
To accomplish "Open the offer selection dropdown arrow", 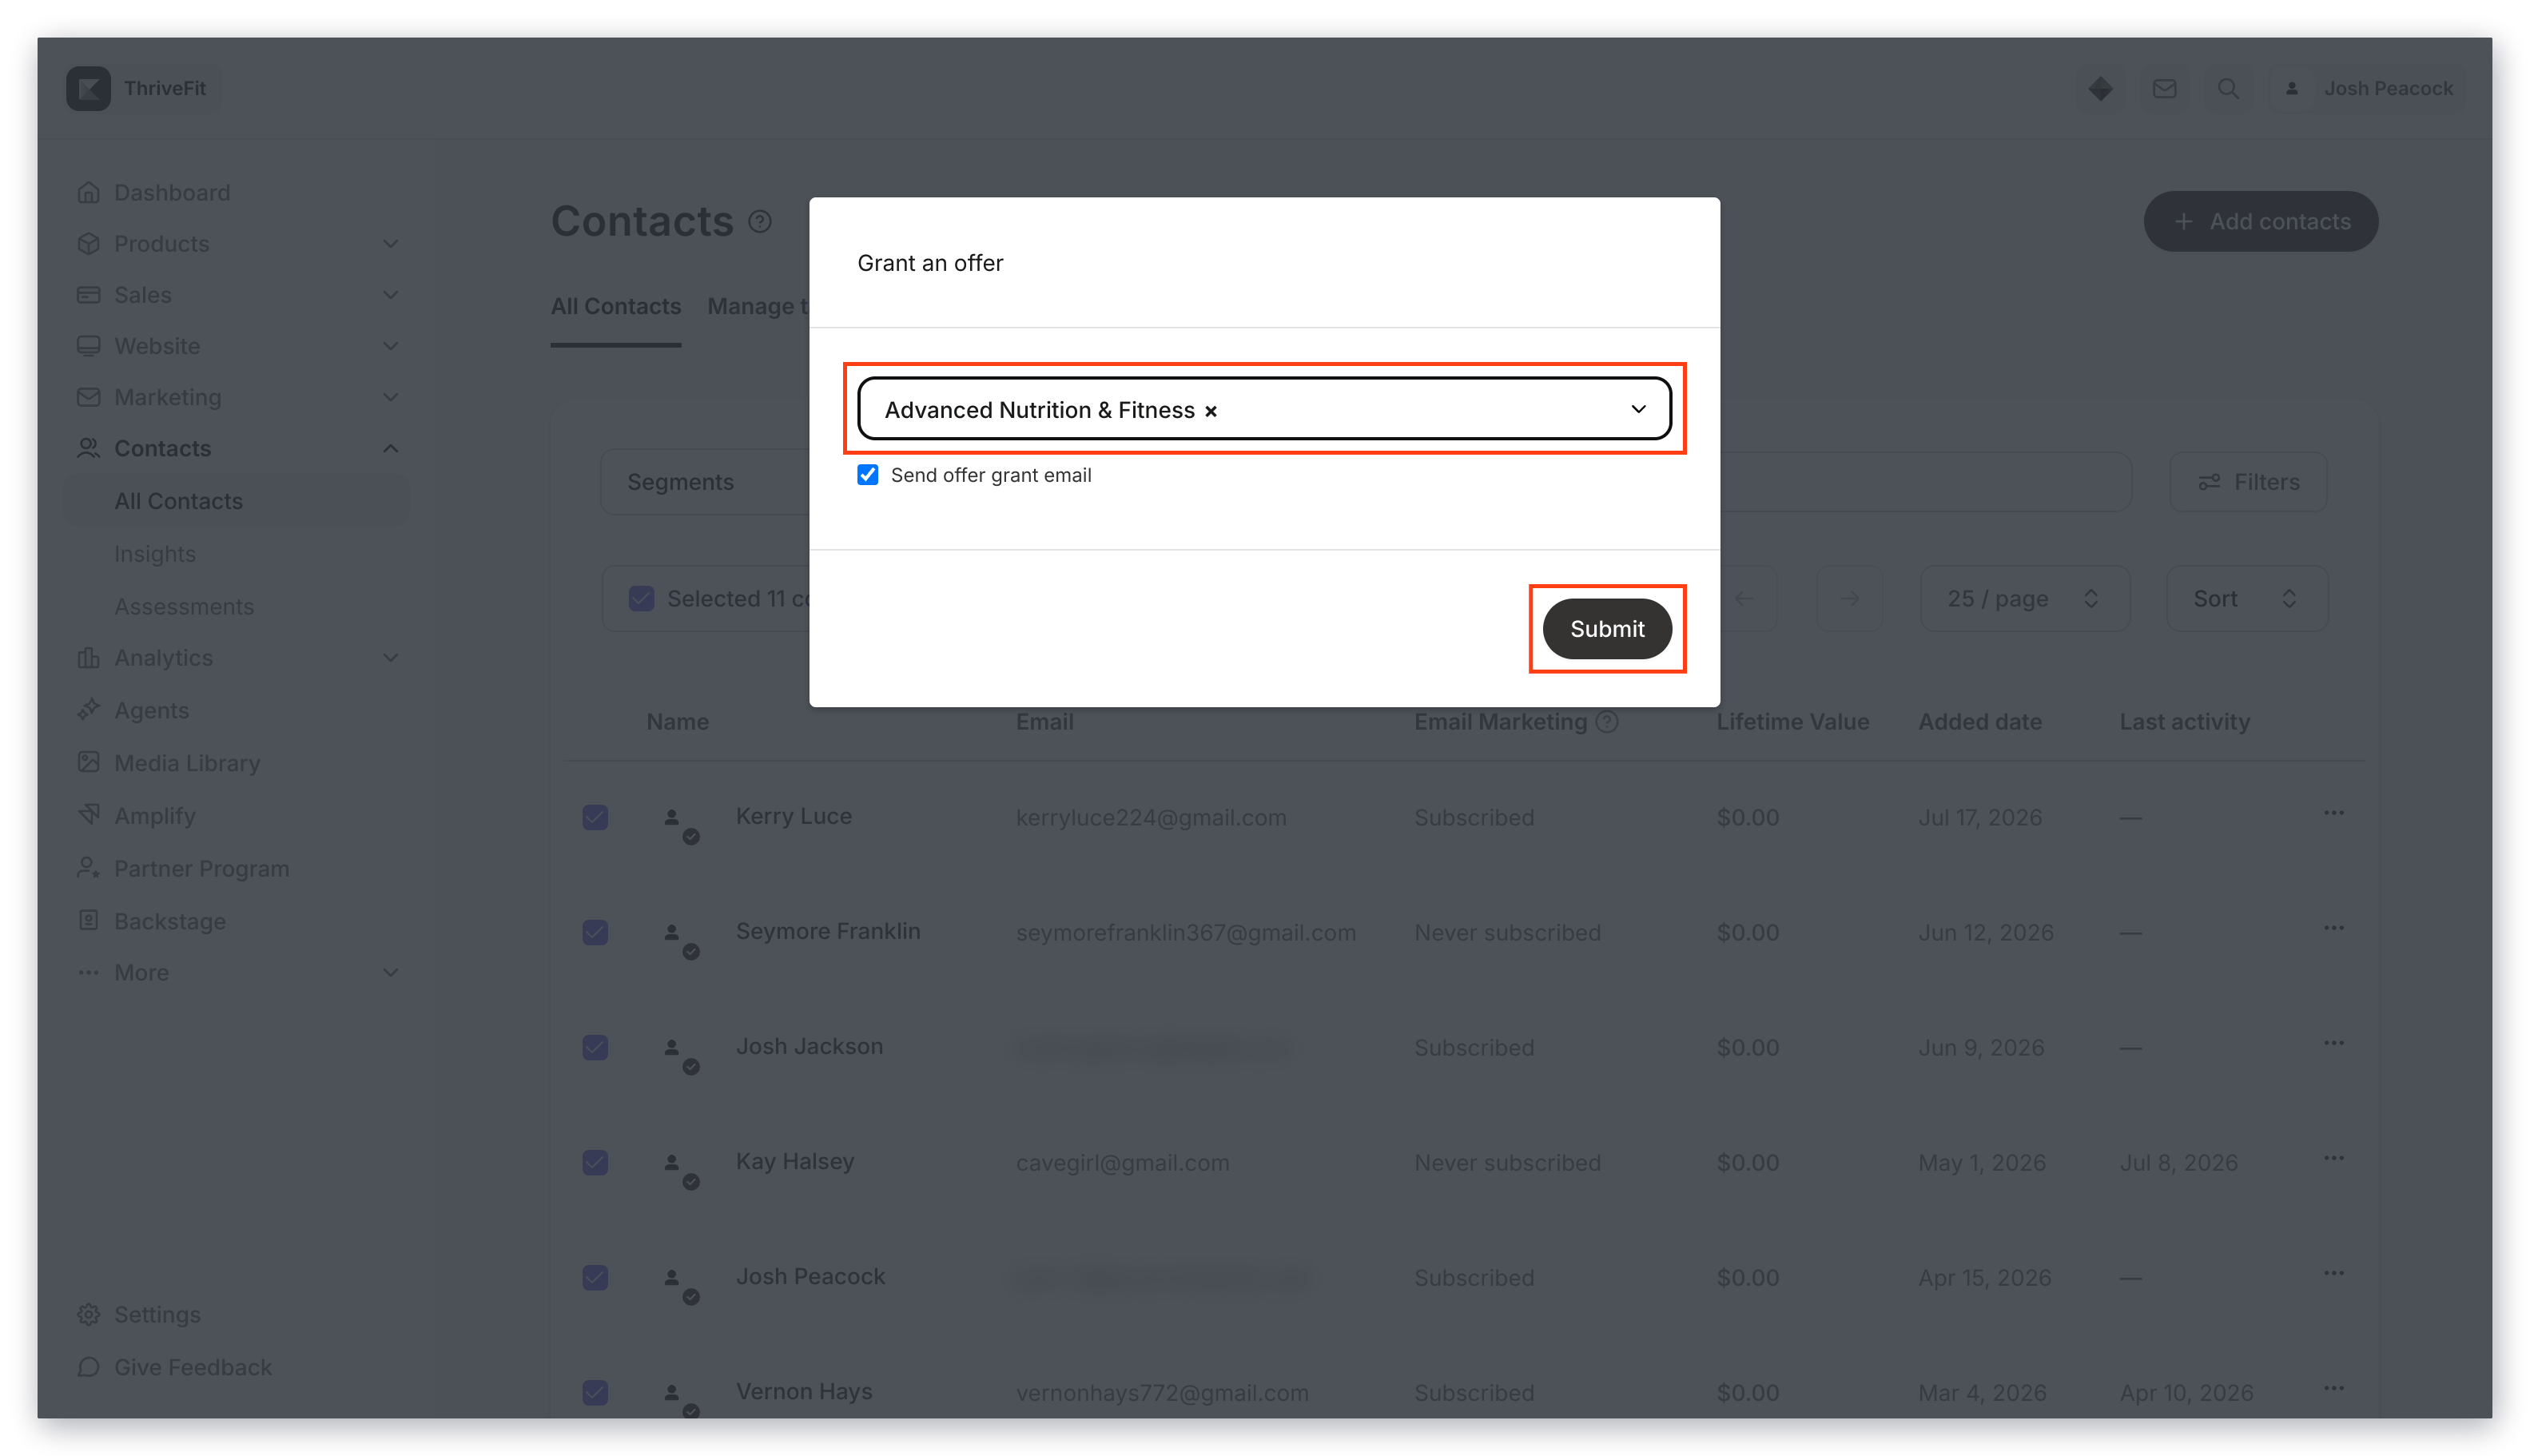I will click(1638, 409).
